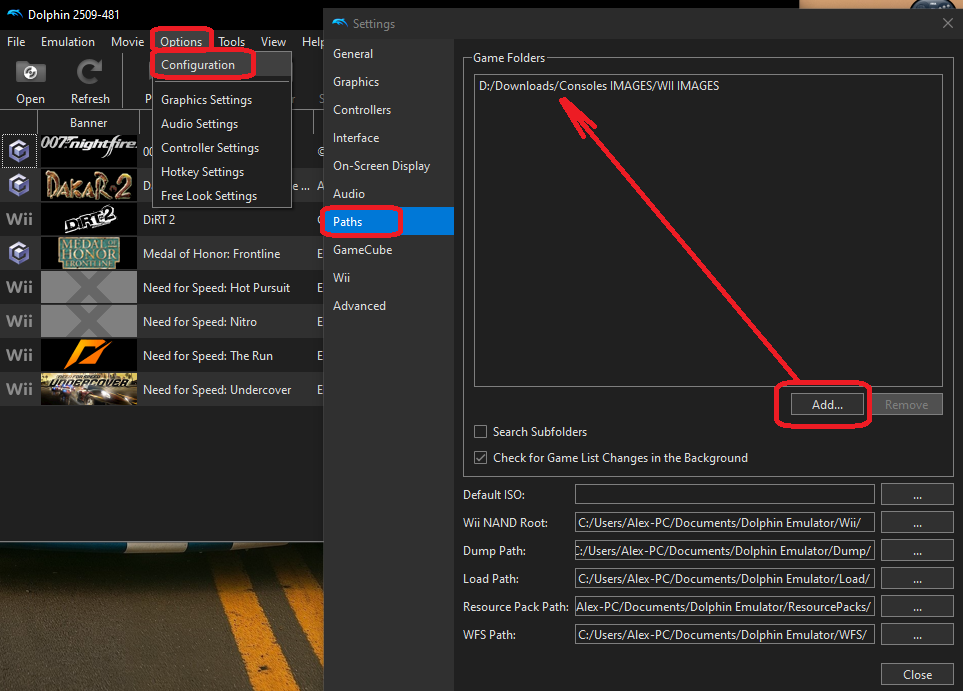Uncheck Check for Game List Changes in Background
963x691 pixels.
[x=481, y=458]
